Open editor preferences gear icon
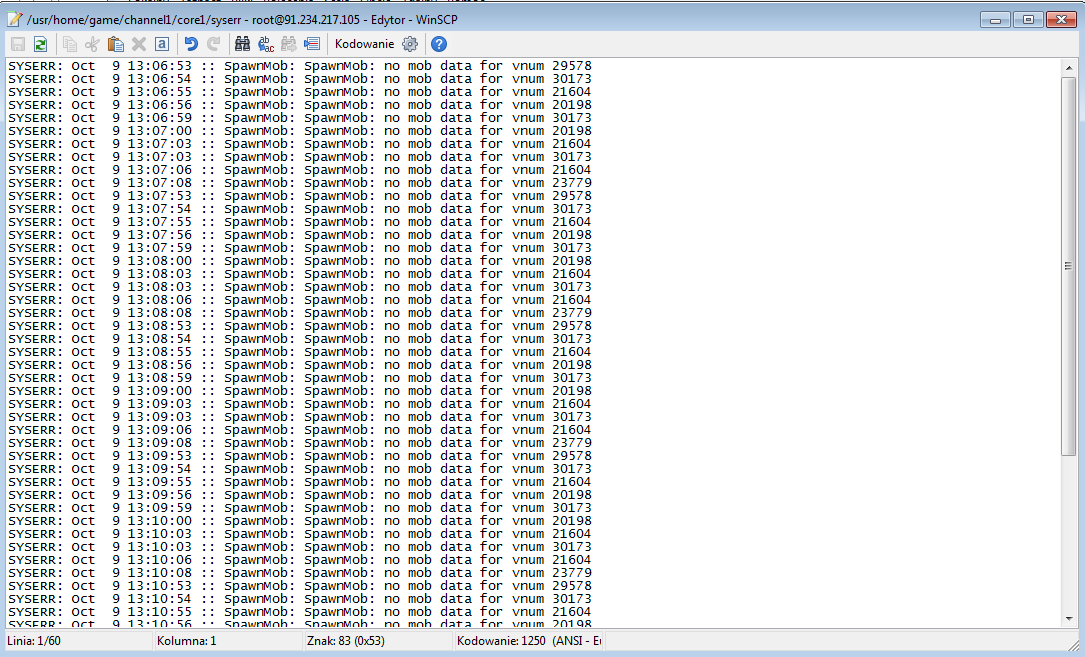1085x657 pixels. click(x=410, y=44)
